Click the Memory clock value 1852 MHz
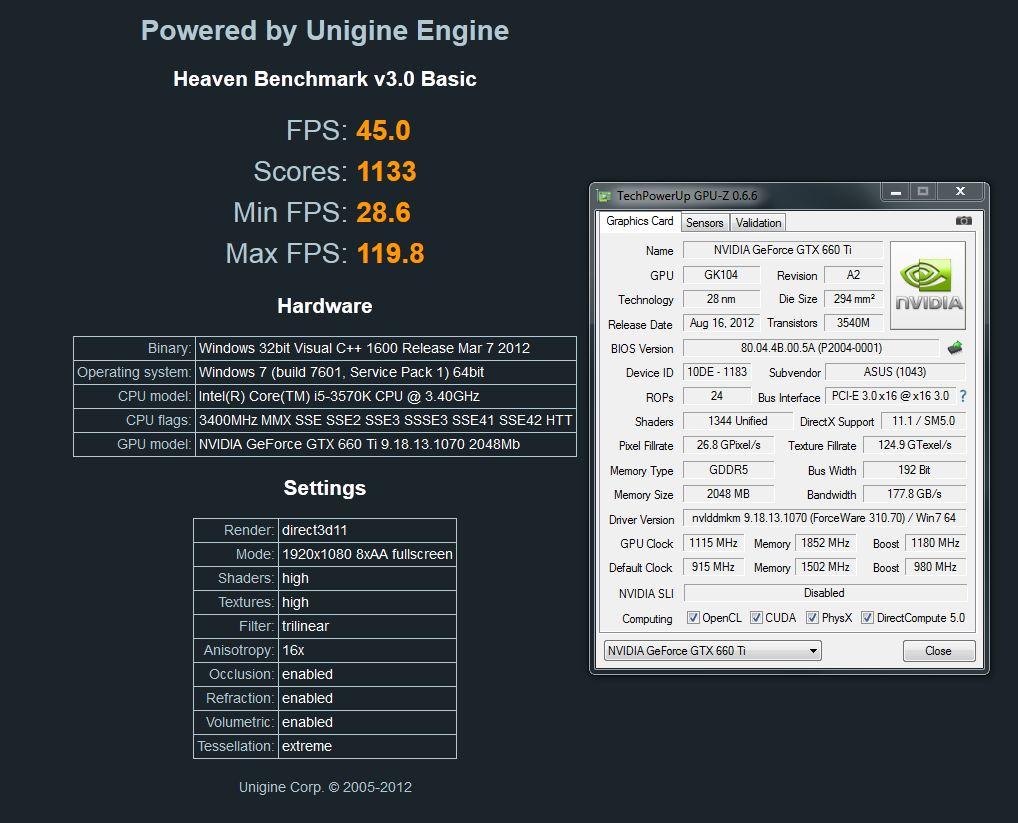 click(825, 543)
